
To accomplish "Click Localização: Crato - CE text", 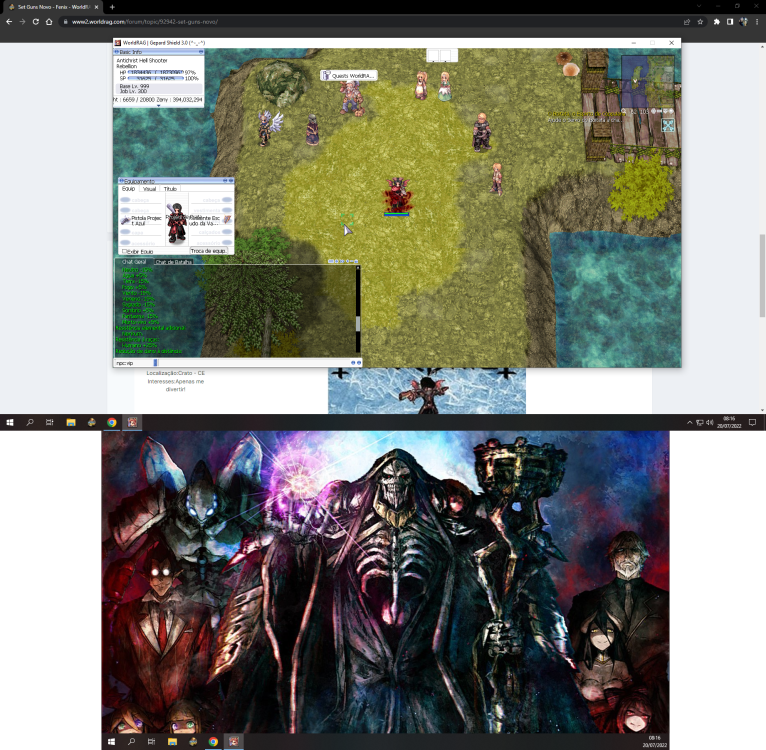I will pos(175,373).
